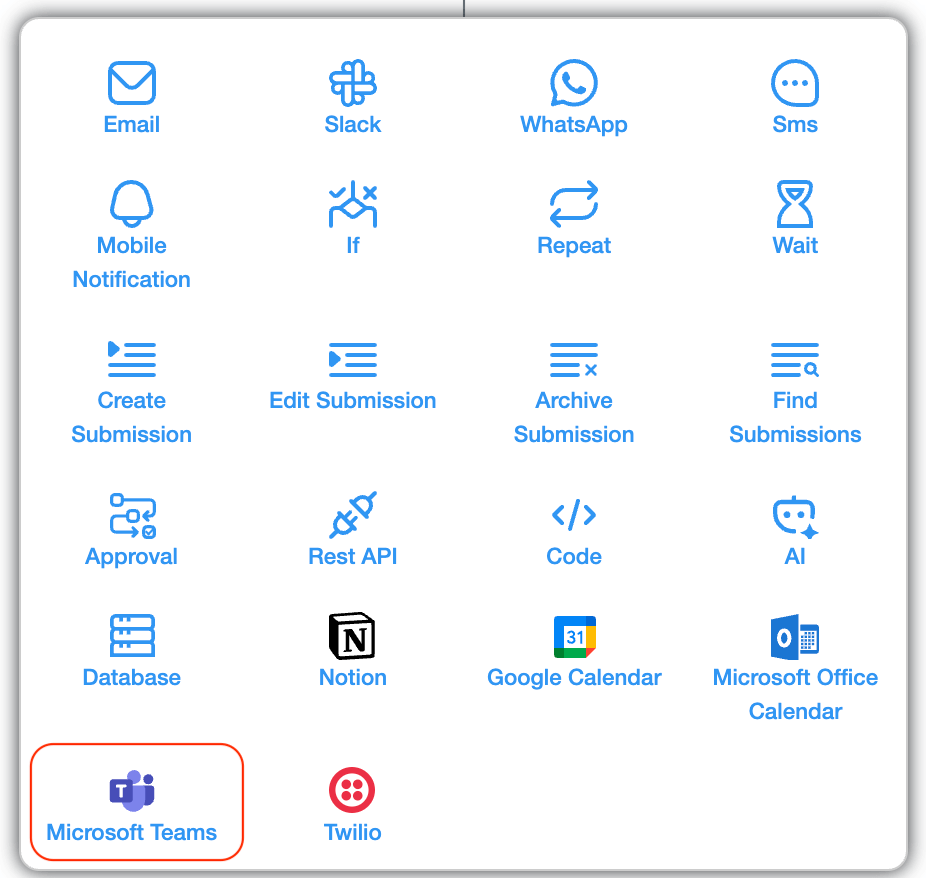Add the Wait hourglass icon
This screenshot has width=926, height=878.
pos(795,204)
